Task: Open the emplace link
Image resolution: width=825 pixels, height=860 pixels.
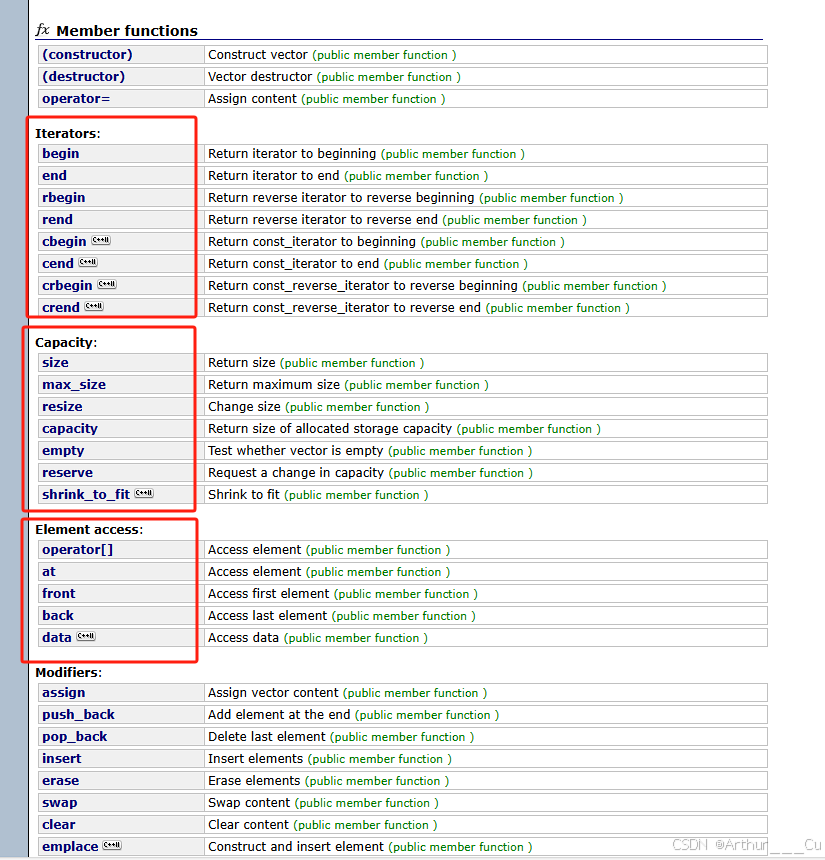Action: (70, 847)
